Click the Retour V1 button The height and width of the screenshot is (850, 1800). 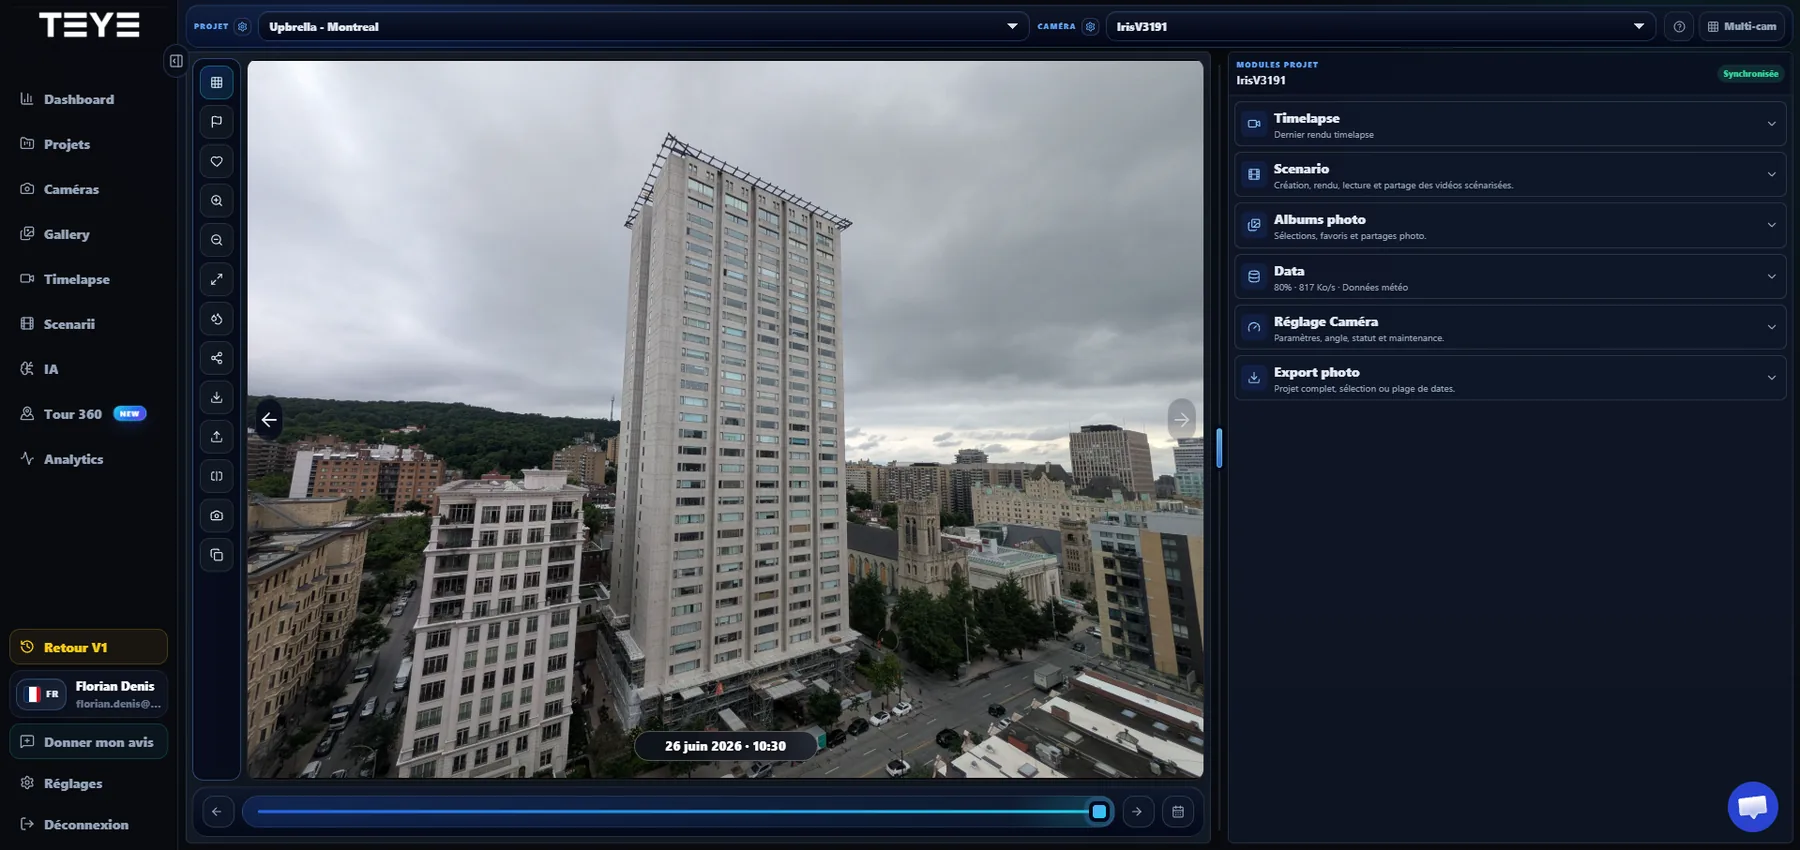(88, 647)
